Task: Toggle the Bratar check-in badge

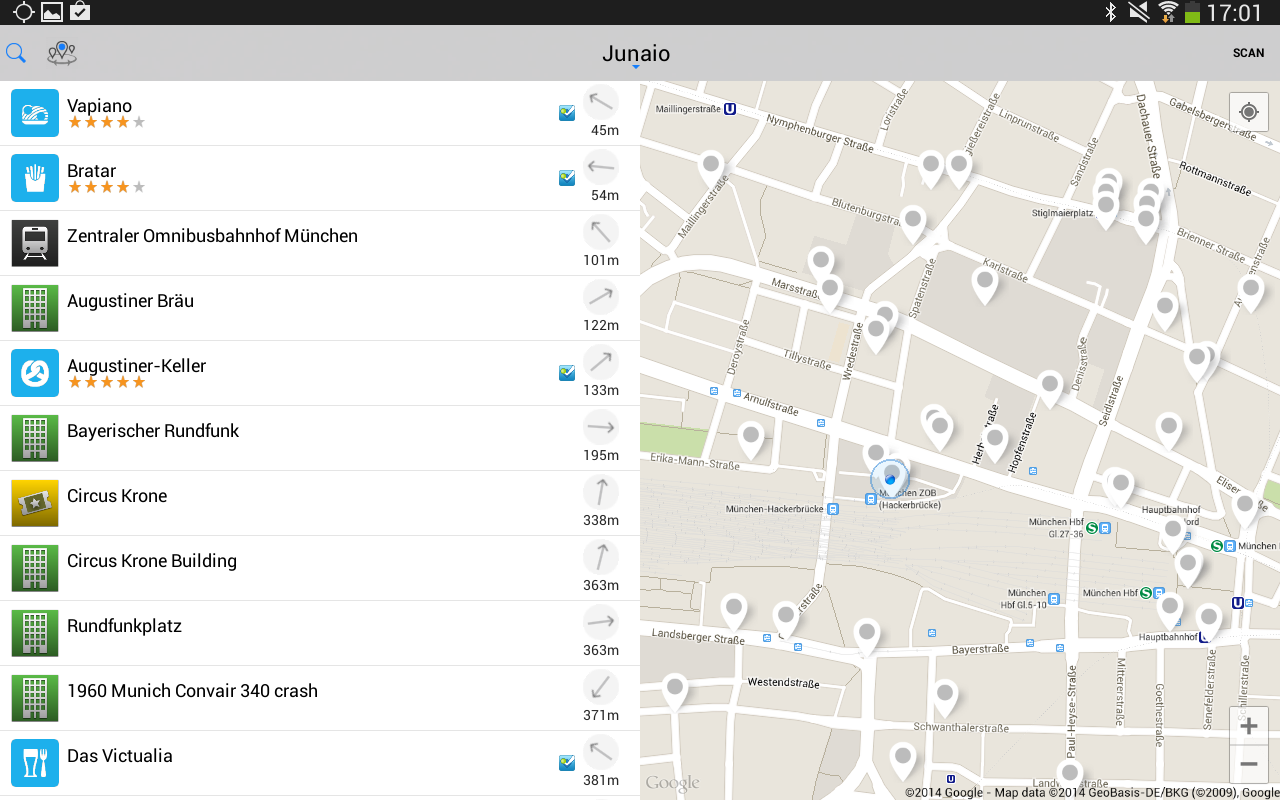Action: (x=567, y=178)
